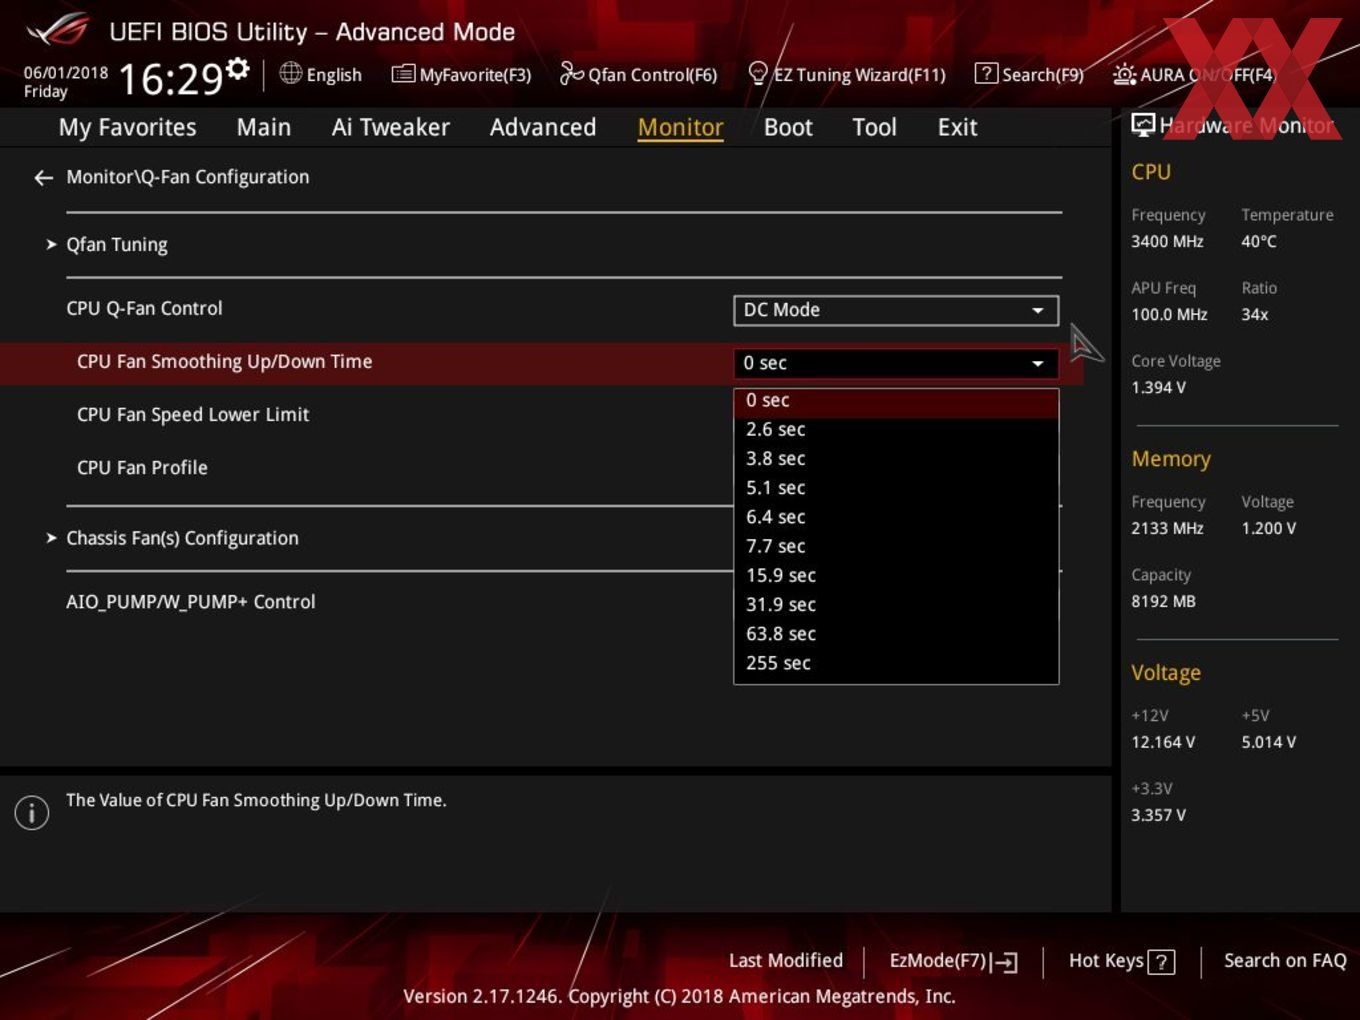Click the Search question mark icon
This screenshot has height=1020, width=1360.
tap(986, 73)
